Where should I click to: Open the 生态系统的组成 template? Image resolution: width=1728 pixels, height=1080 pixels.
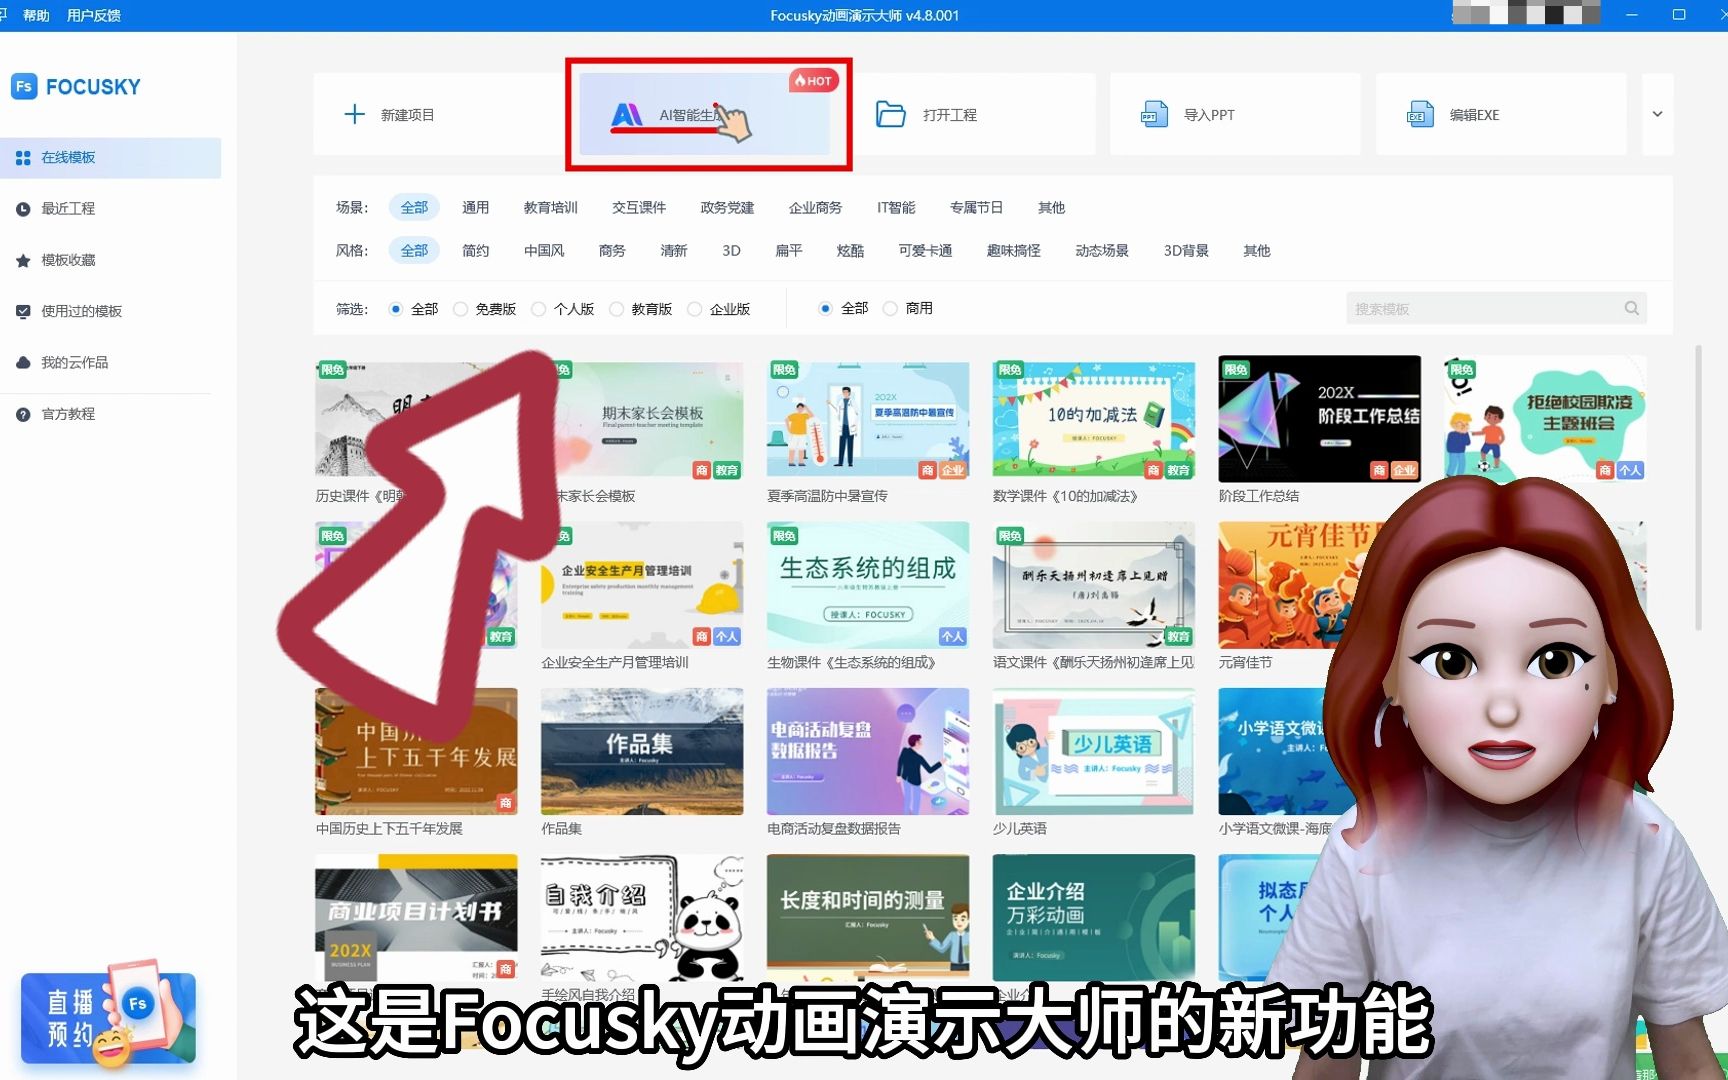(867, 585)
